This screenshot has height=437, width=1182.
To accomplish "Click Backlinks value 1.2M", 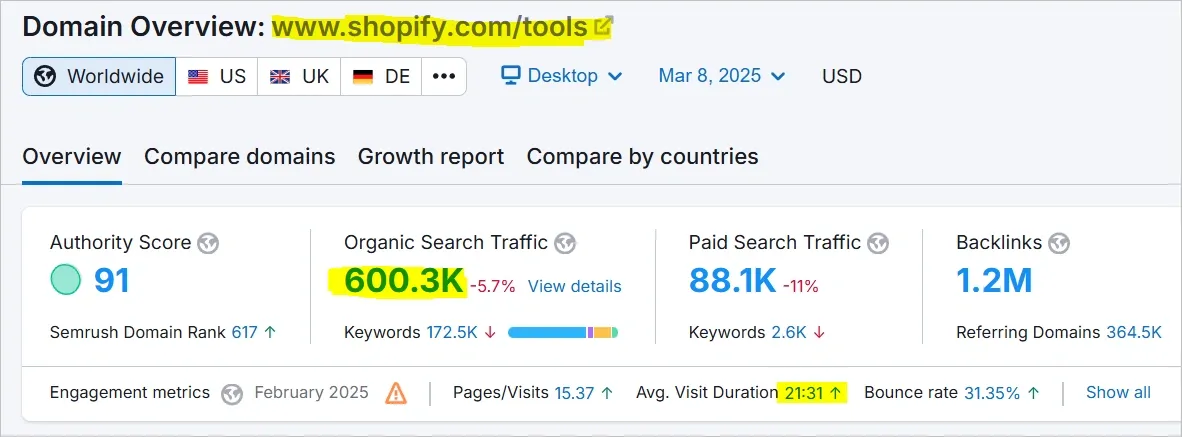I will tap(994, 280).
